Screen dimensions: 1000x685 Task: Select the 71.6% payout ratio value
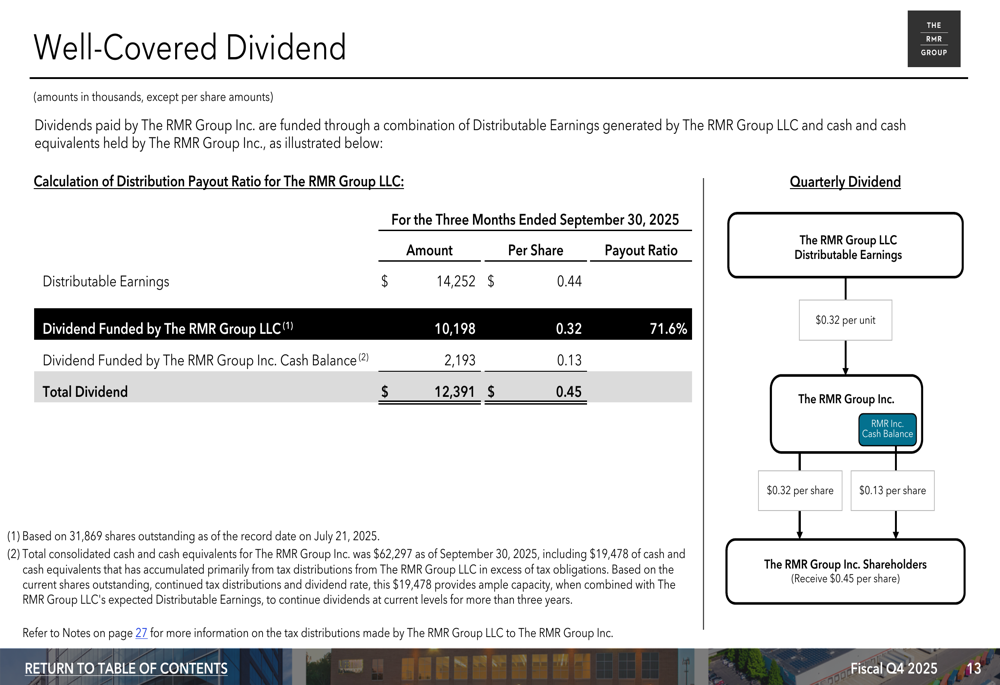point(668,328)
